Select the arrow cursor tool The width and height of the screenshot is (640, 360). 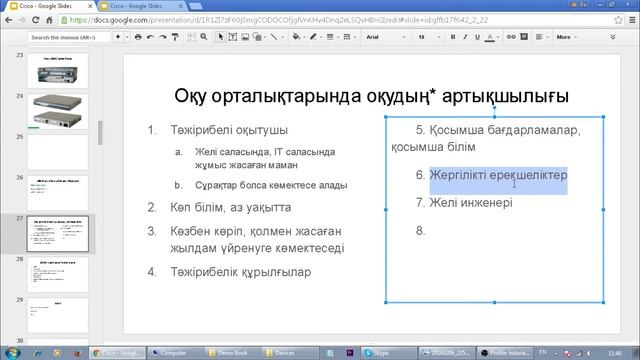tap(220, 37)
